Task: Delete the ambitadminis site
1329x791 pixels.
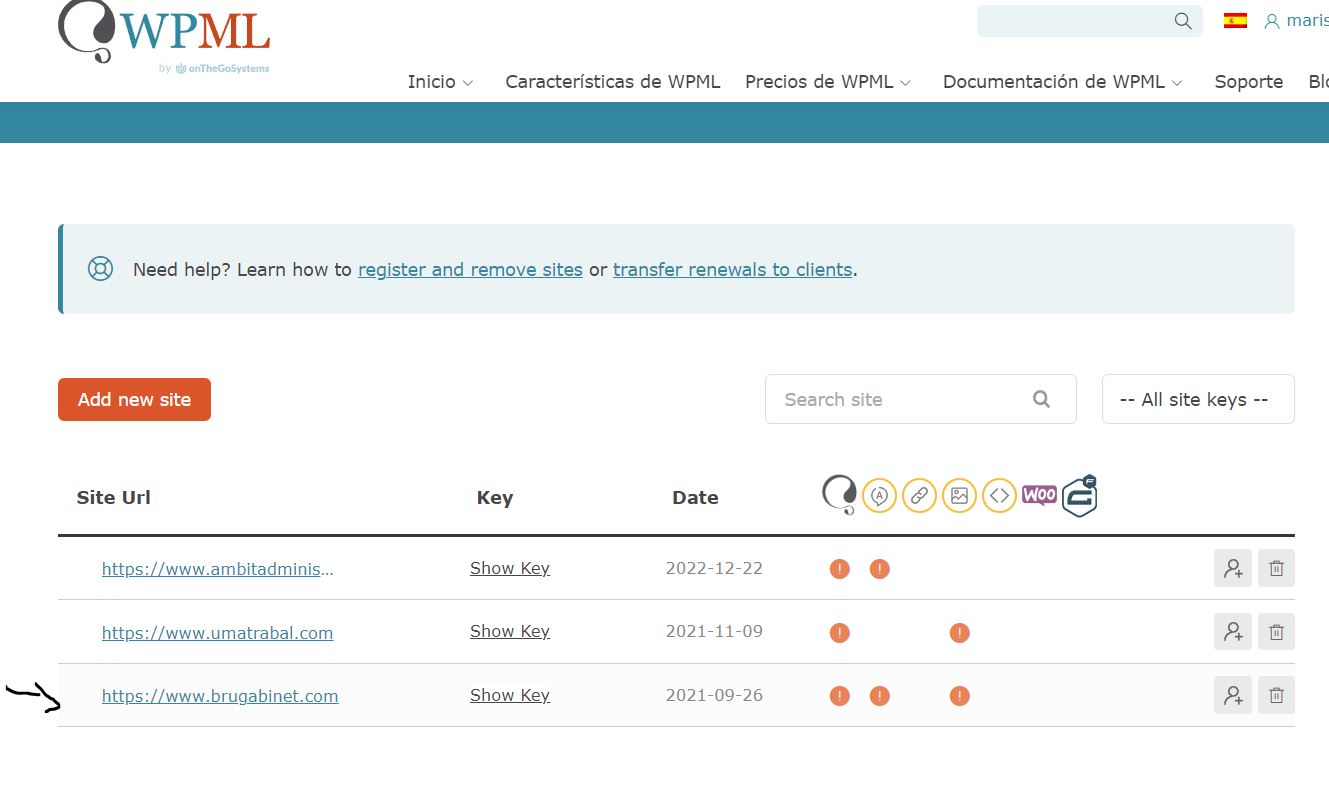Action: pos(1276,568)
